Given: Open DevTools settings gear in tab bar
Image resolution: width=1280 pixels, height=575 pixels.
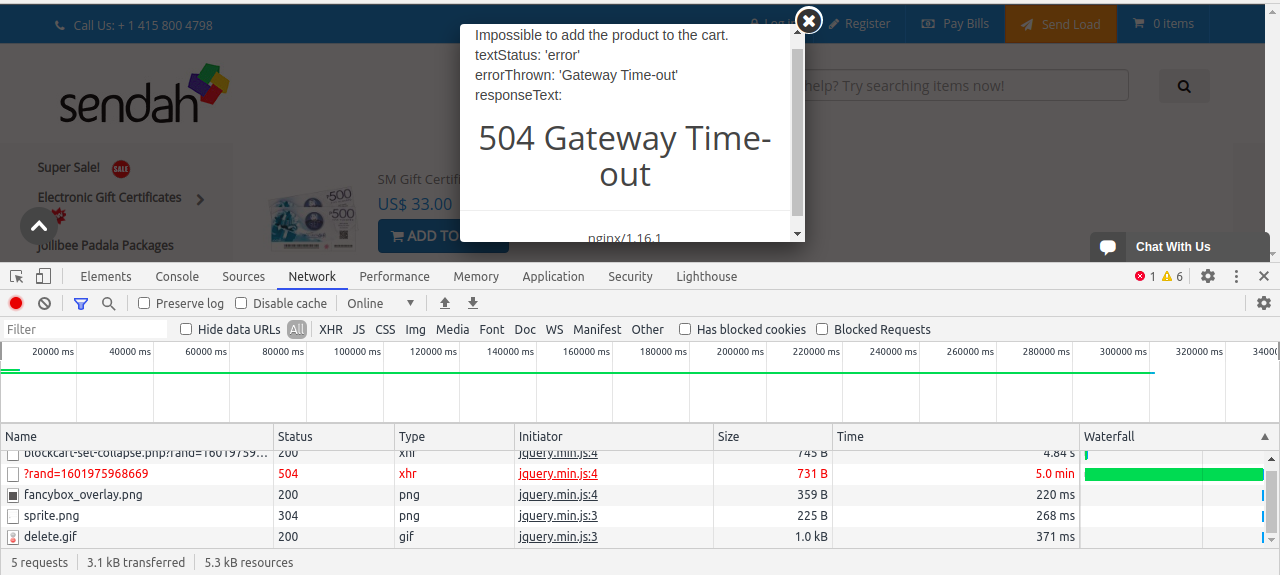Looking at the screenshot, I should (x=1208, y=276).
